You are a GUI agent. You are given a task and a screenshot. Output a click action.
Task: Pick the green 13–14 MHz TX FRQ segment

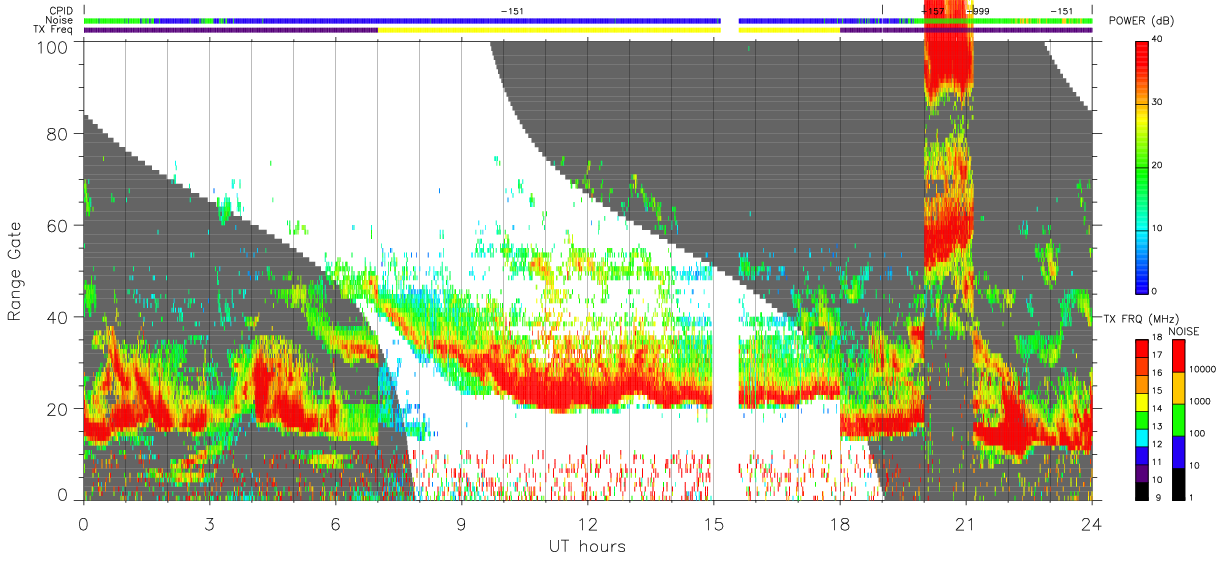coord(1143,420)
